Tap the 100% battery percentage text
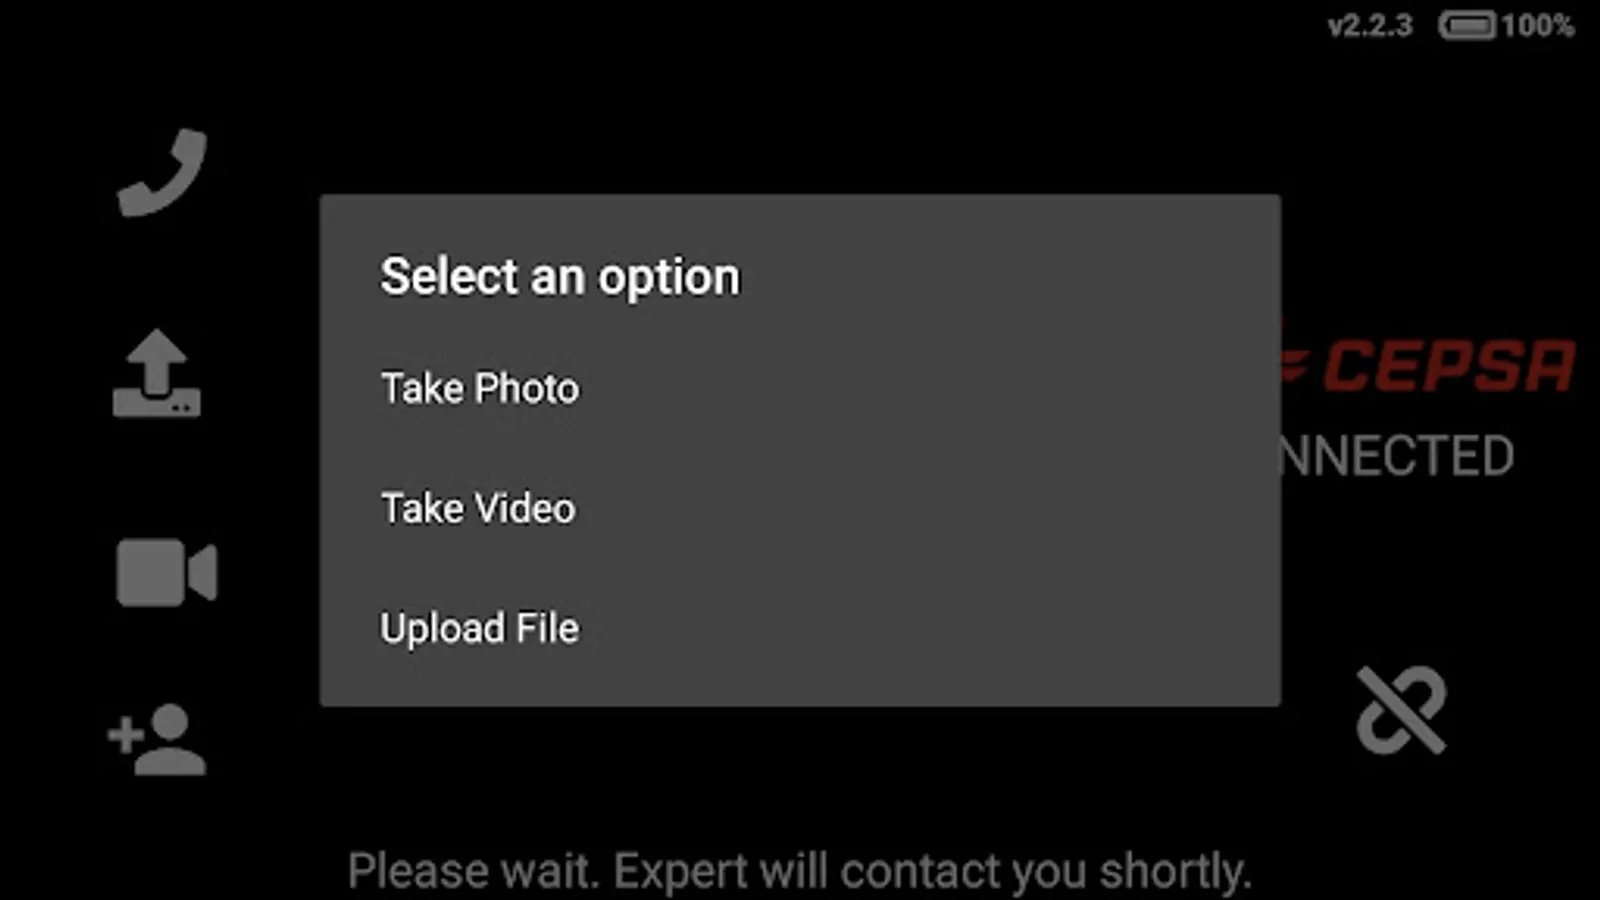Viewport: 1600px width, 900px height. pyautogui.click(x=1538, y=25)
